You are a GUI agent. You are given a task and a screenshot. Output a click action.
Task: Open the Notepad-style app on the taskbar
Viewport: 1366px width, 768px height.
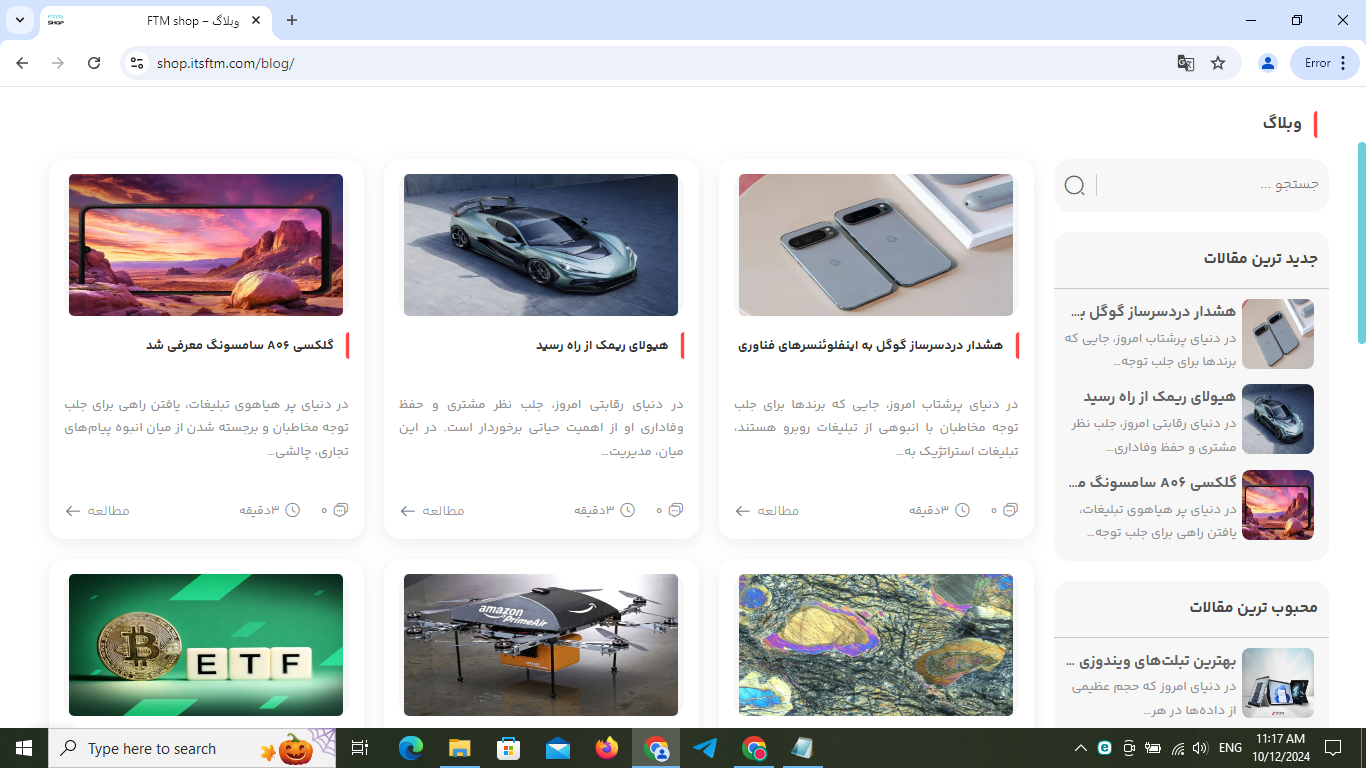(802, 748)
